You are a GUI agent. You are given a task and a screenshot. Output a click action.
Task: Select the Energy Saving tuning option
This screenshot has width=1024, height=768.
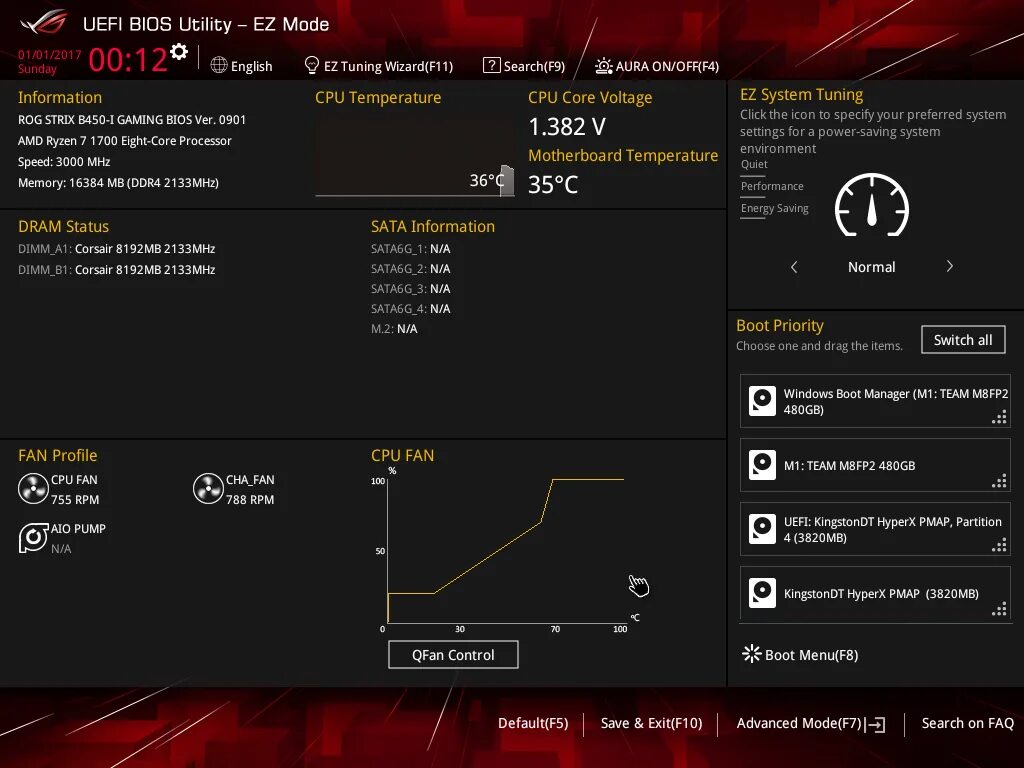775,208
